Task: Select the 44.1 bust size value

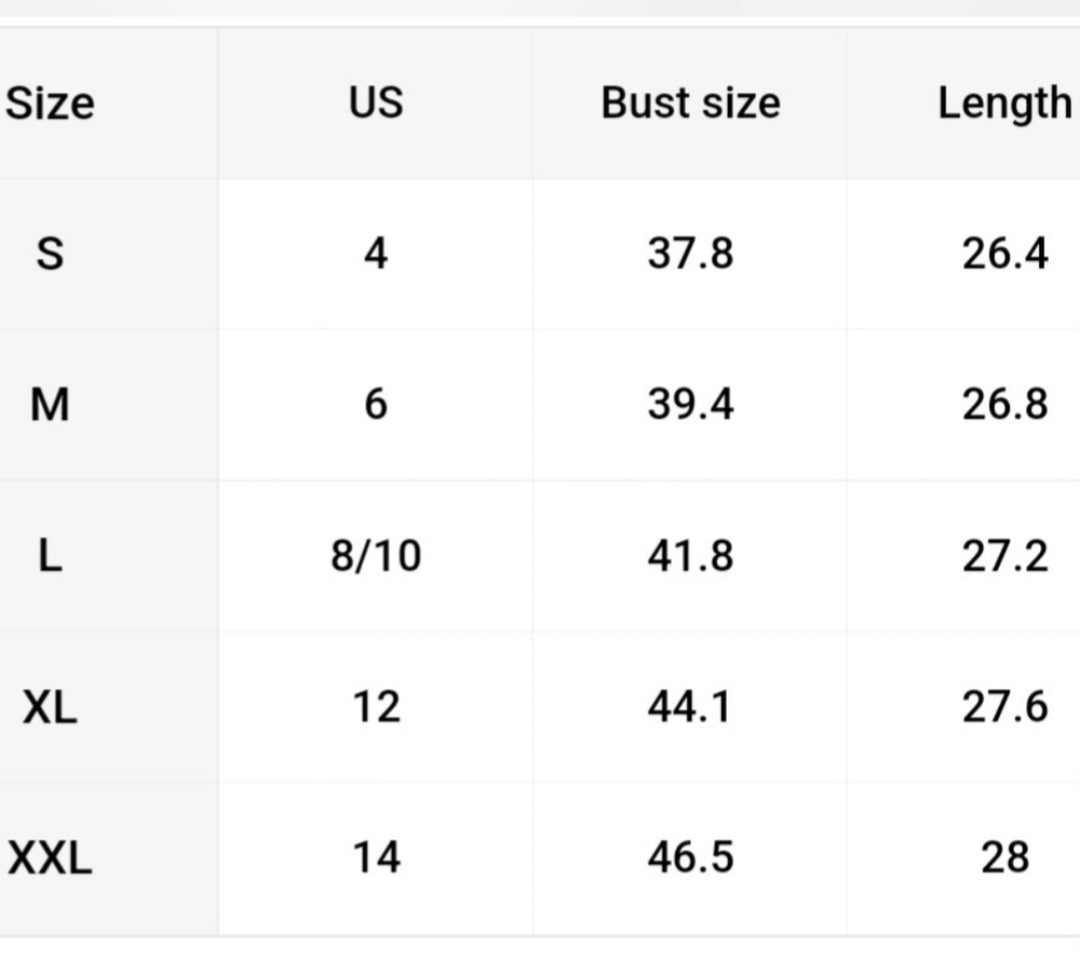Action: (x=690, y=707)
